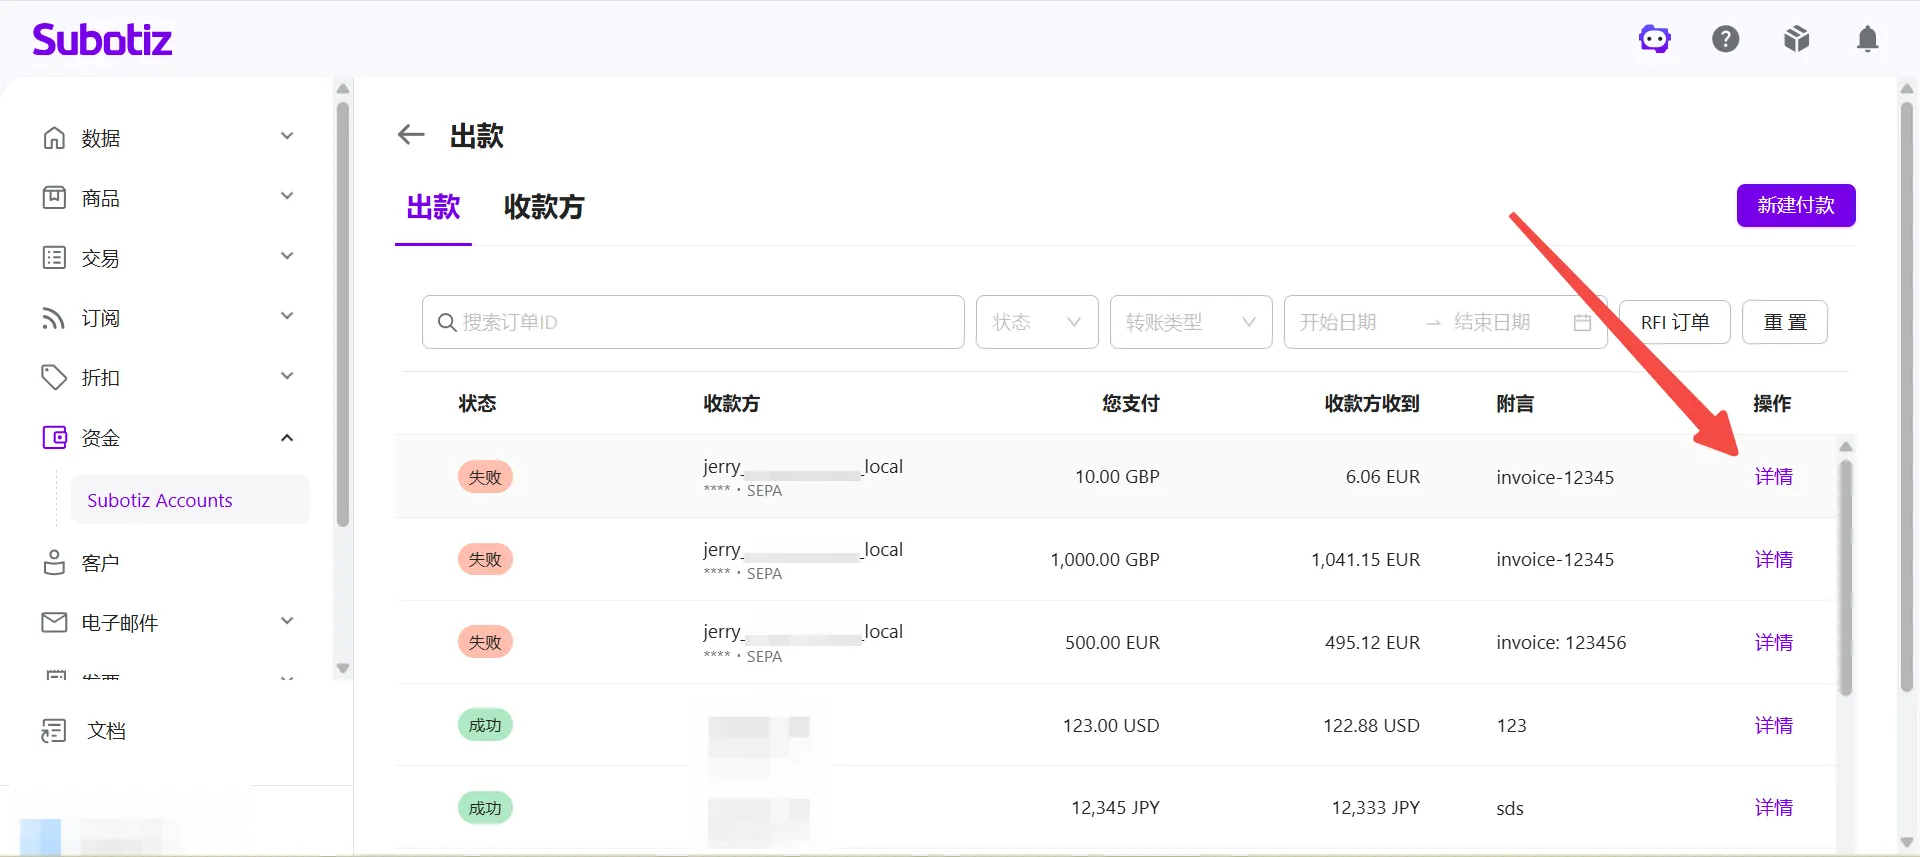Click the 订阅 feed icon in sidebar
1920x857 pixels.
(x=54, y=318)
